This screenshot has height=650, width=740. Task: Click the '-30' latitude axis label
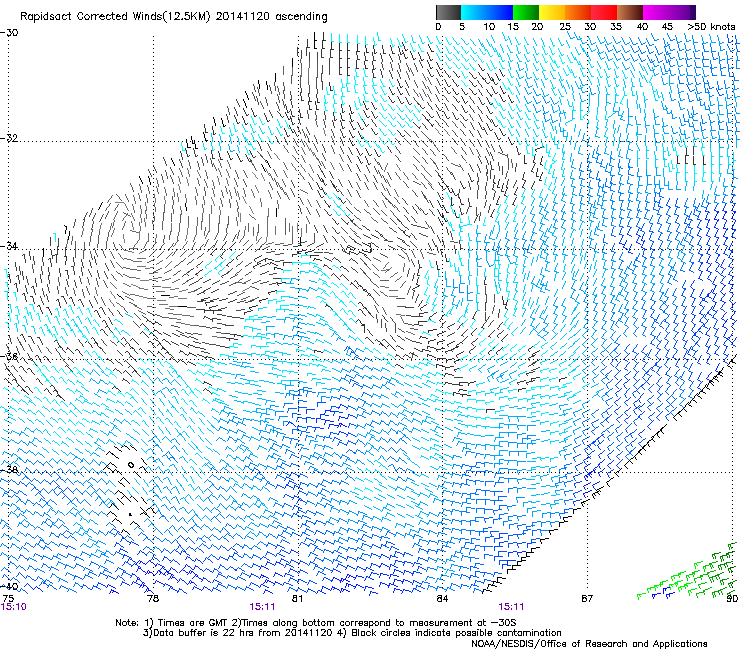9,33
